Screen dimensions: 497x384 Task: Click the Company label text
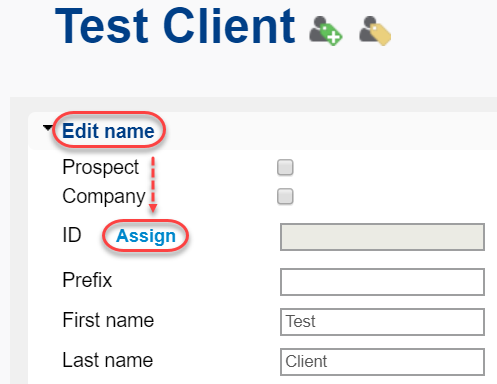coord(104,196)
